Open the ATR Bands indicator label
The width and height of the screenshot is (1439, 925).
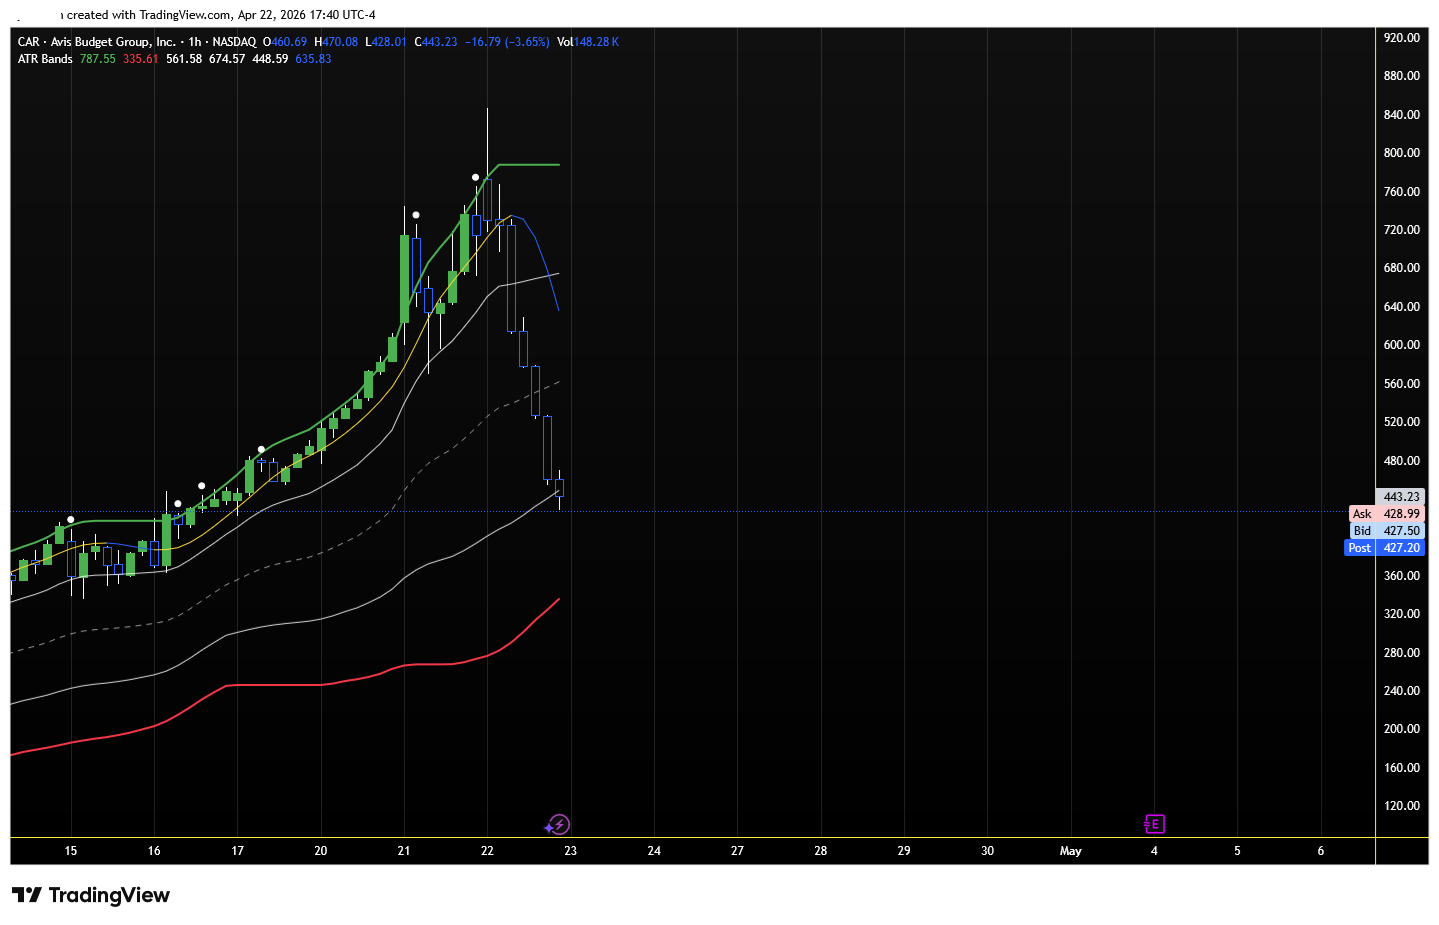point(45,59)
